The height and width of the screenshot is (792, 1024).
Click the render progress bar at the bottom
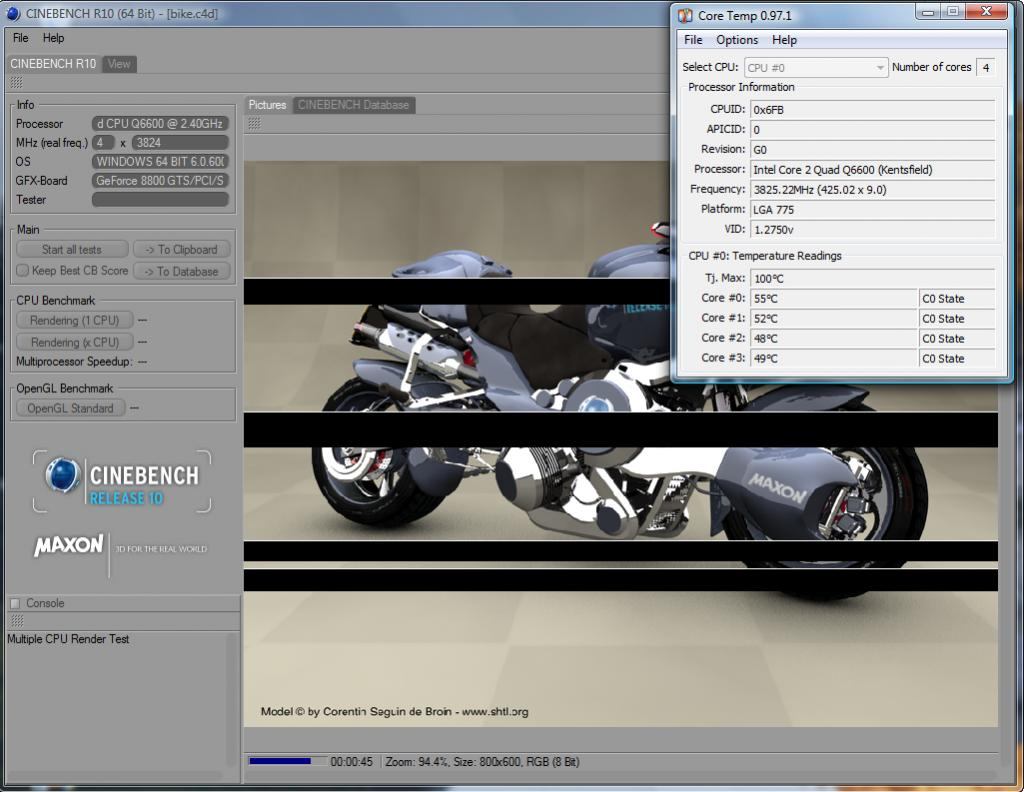coord(287,761)
